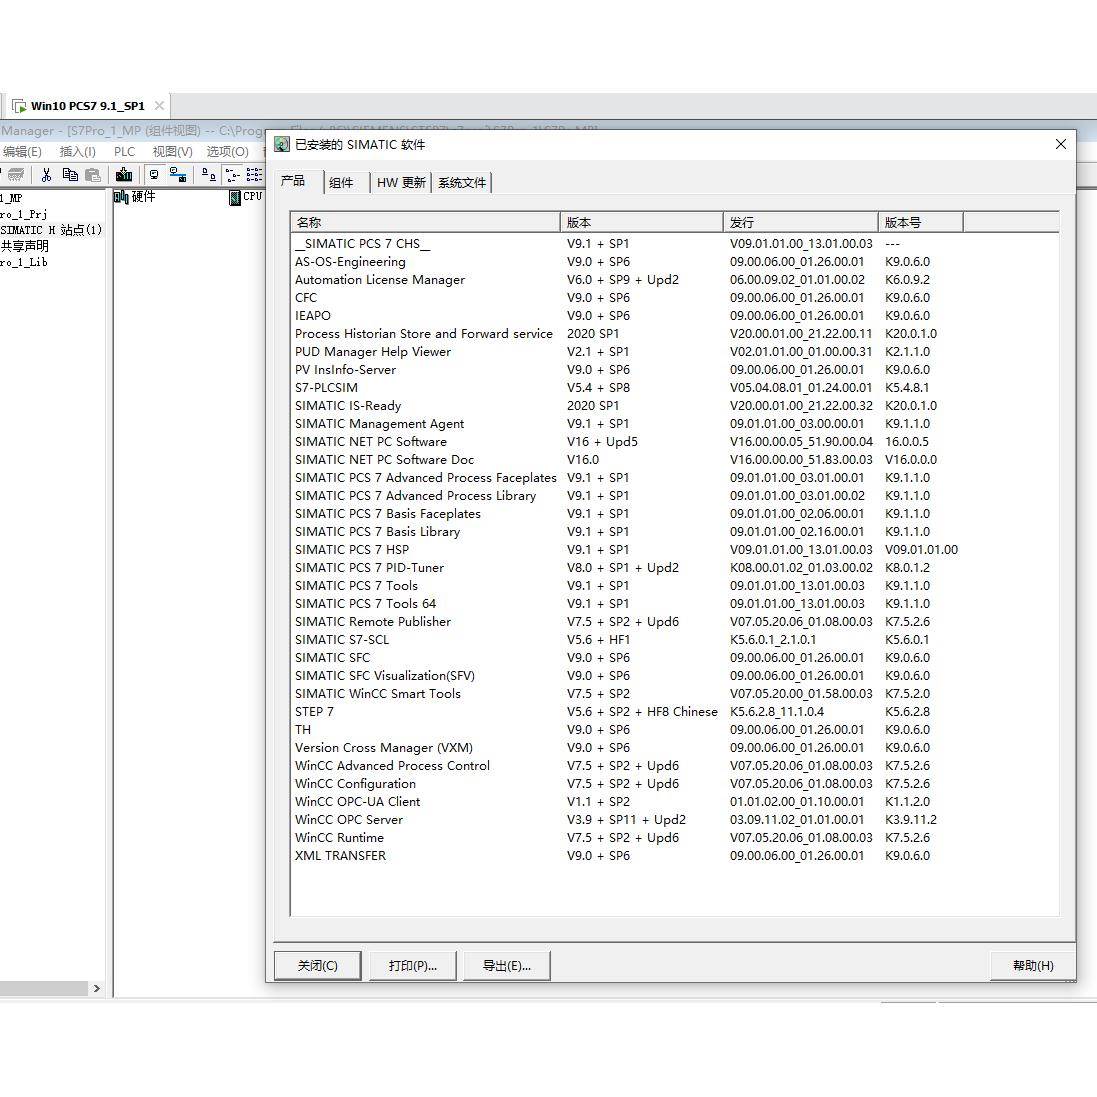Click the 导出(E)... button
Screen dimensions: 1097x1097
point(507,965)
